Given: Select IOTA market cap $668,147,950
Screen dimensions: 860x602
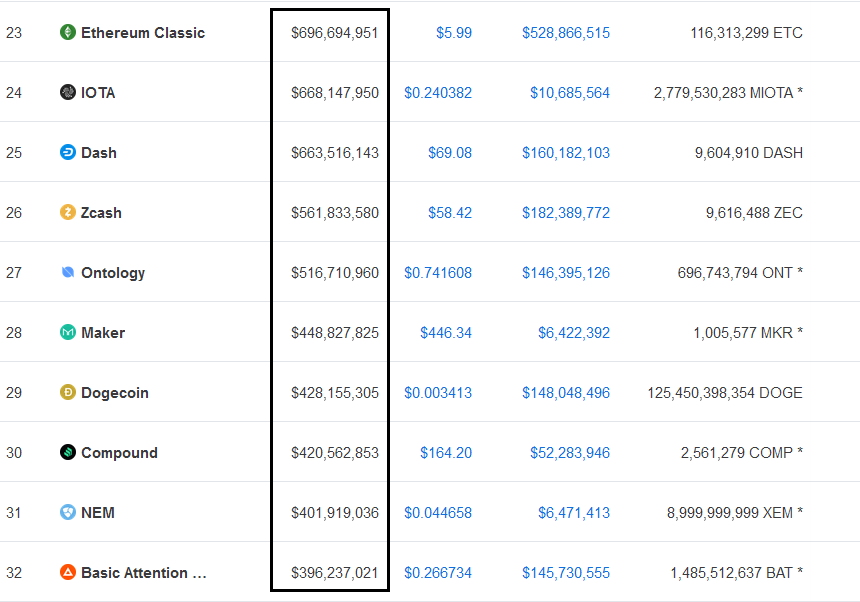Looking at the screenshot, I should pos(335,93).
